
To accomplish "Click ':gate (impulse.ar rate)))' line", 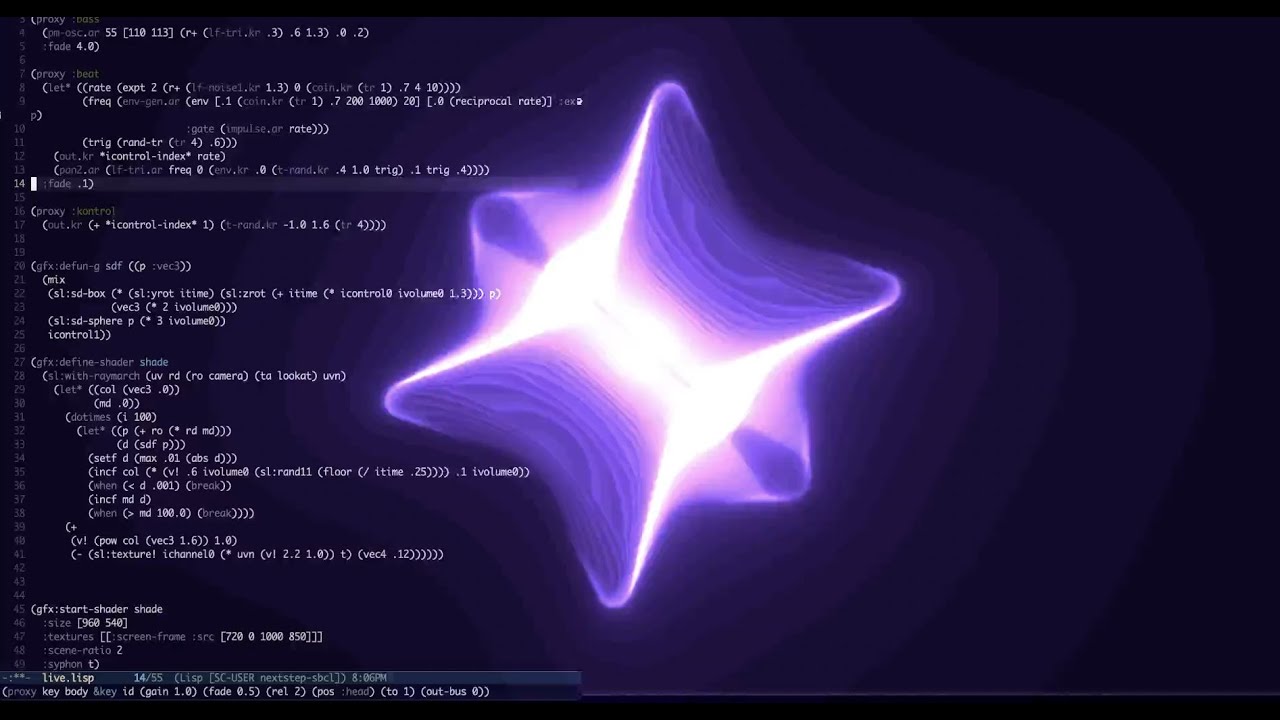I will pos(258,129).
